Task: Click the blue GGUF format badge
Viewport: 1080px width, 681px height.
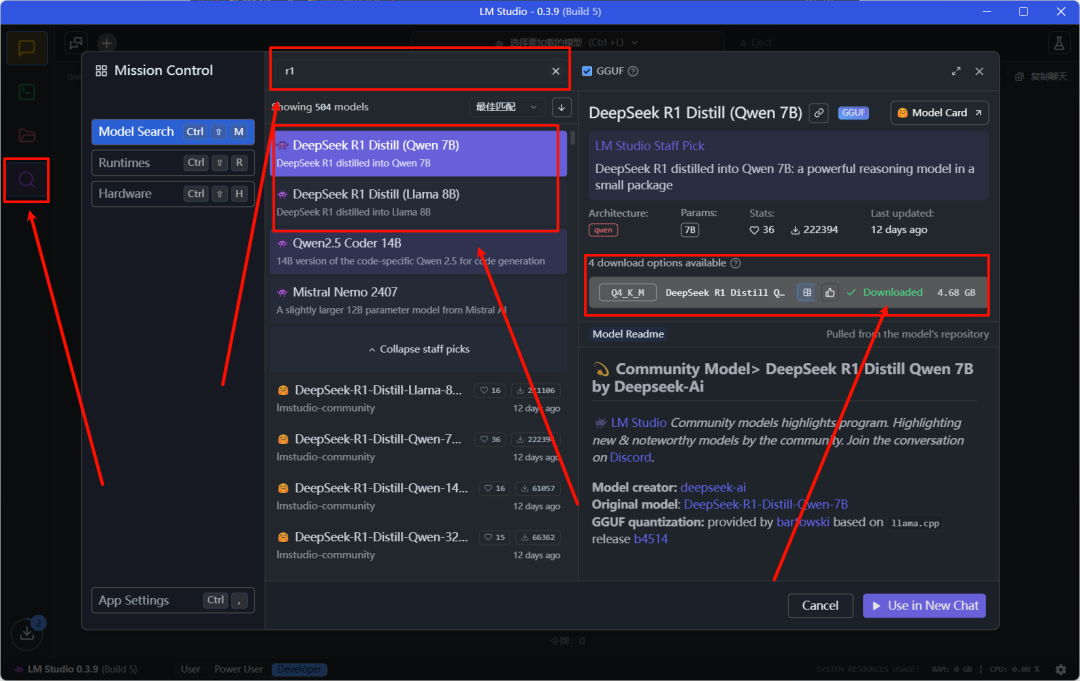Action: pos(853,113)
